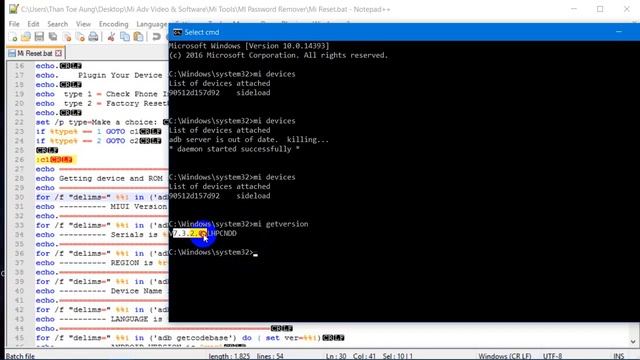Viewport: 640px width, 360px height.
Task: Click 'INS' insert mode in status bar
Action: coord(618,356)
